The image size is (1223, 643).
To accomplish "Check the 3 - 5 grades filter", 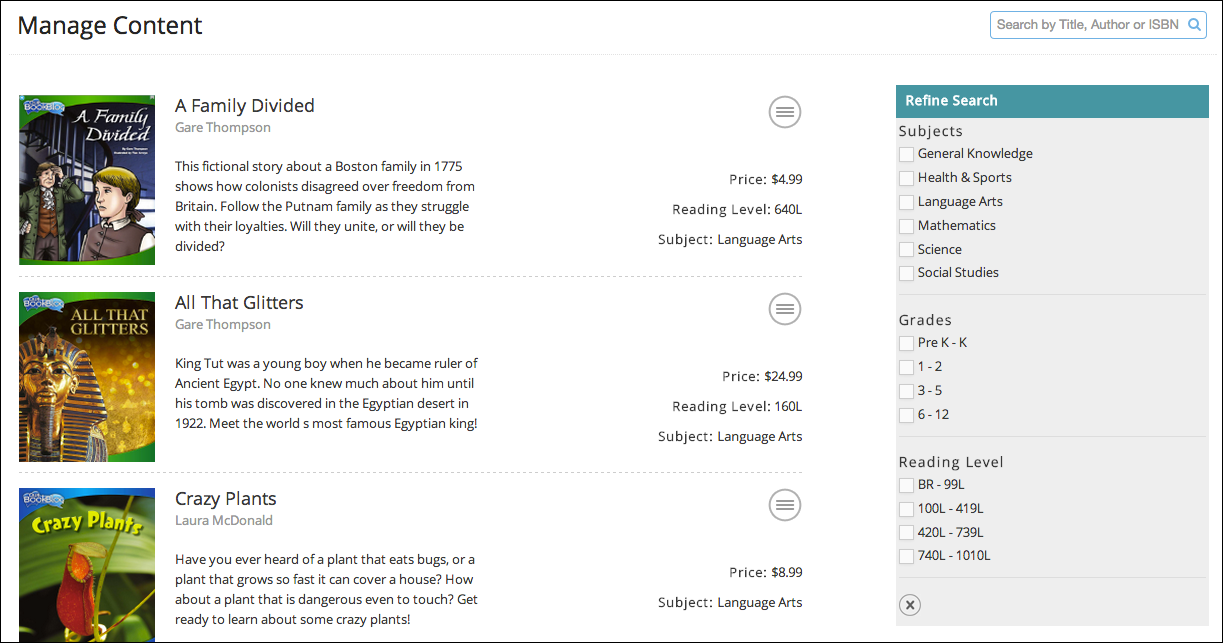I will [906, 391].
